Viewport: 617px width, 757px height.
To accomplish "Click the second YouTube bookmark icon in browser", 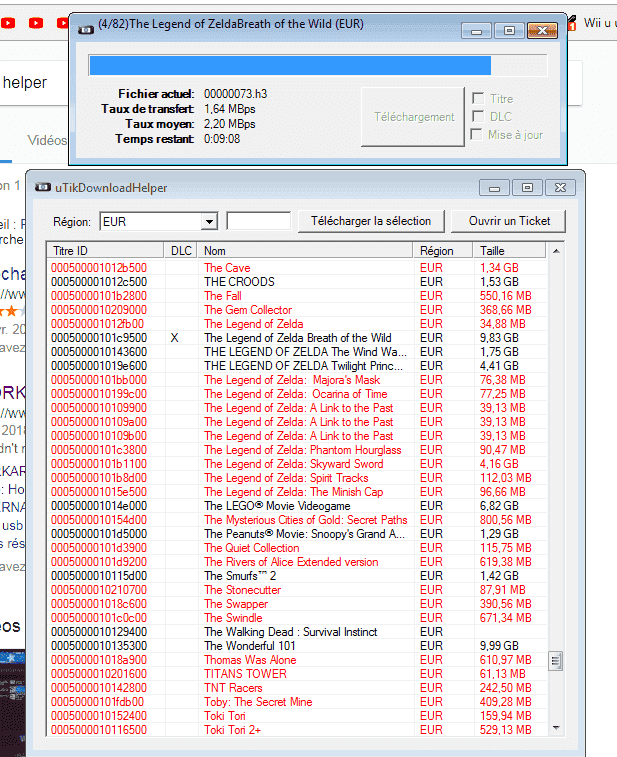I will pos(36,23).
